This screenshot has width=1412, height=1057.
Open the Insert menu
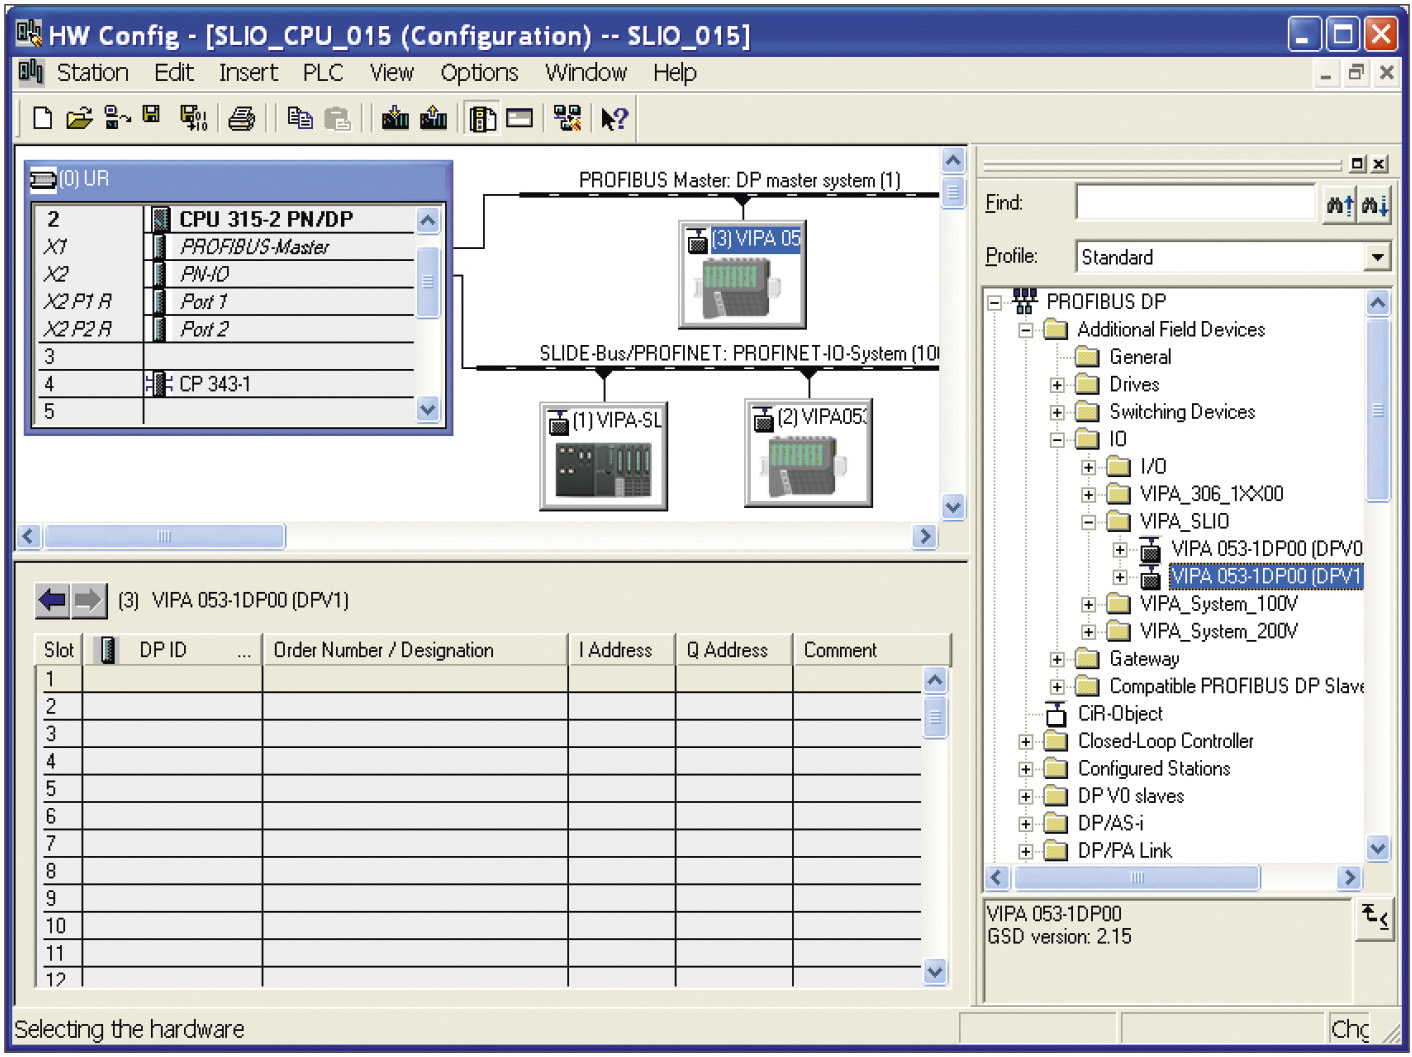pyautogui.click(x=248, y=73)
